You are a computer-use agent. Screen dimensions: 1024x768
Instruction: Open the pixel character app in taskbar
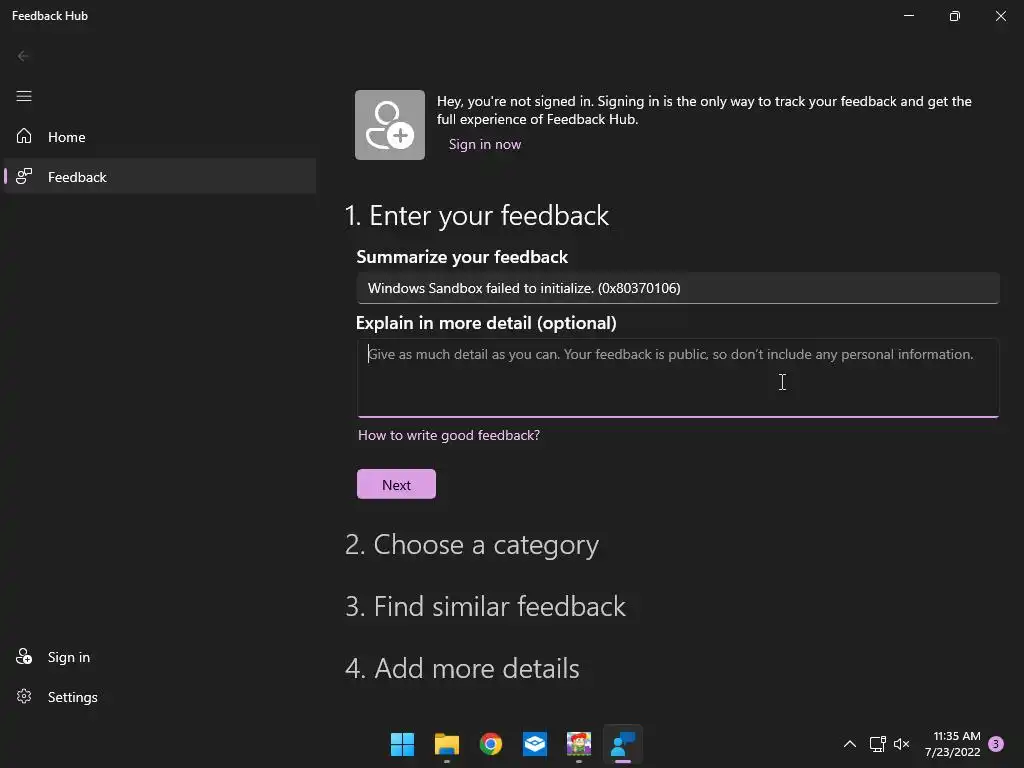coord(579,744)
